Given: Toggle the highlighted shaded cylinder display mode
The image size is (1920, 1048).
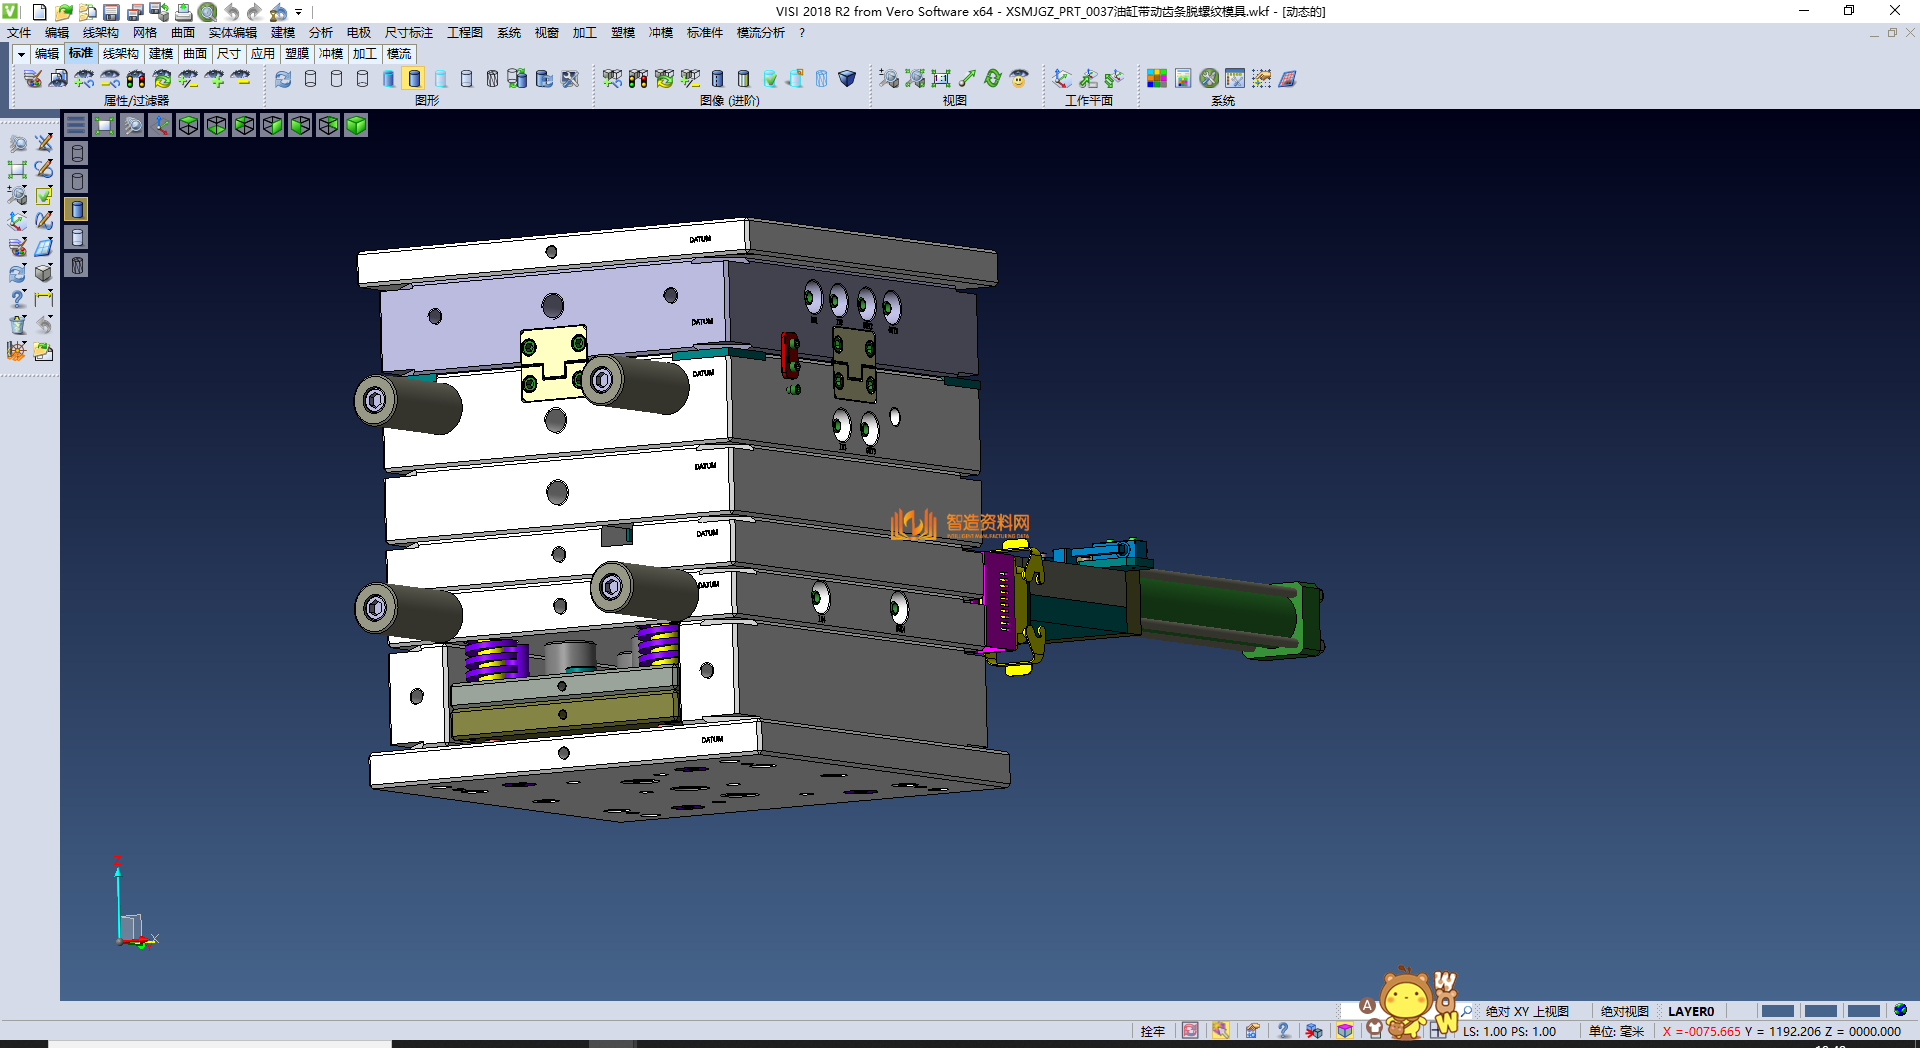Looking at the screenshot, I should (x=414, y=78).
